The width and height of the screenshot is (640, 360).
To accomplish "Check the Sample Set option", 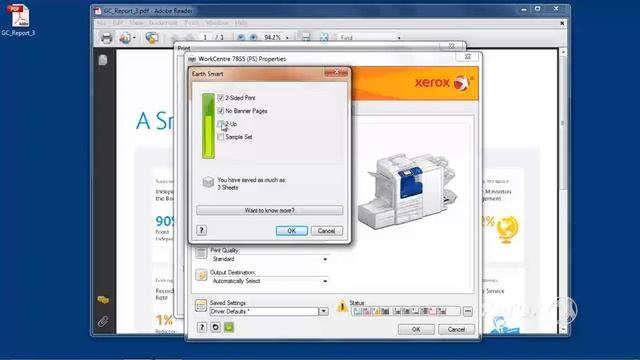I will click(x=221, y=137).
